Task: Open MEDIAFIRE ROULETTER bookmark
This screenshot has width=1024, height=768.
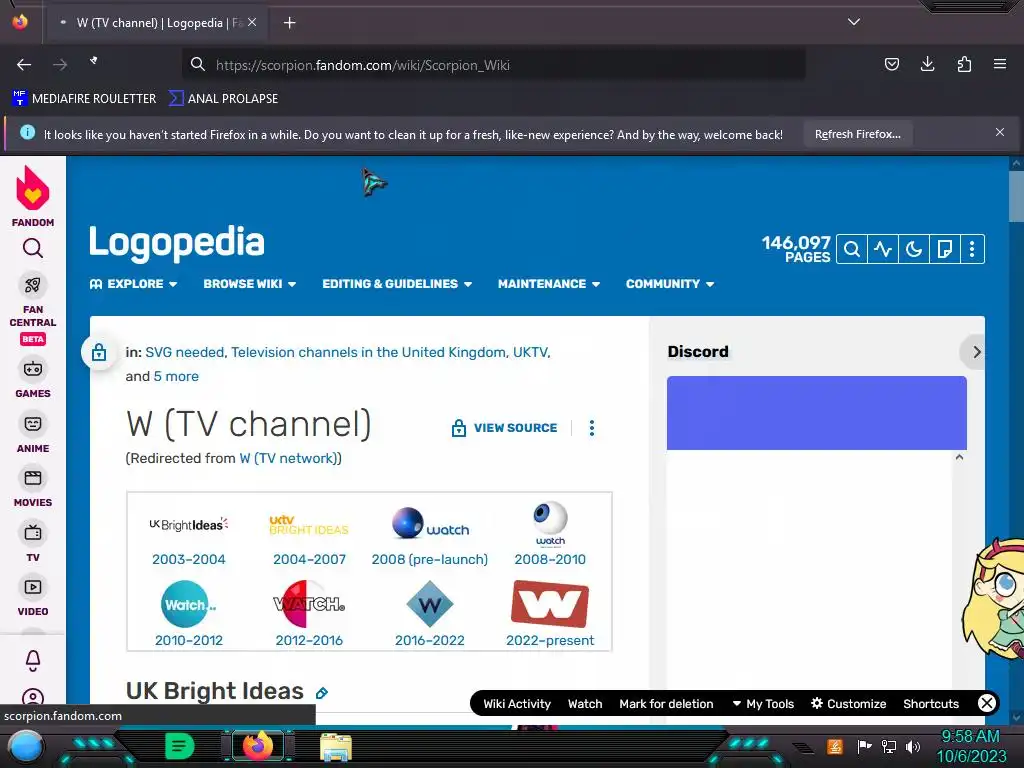Action: [x=84, y=99]
